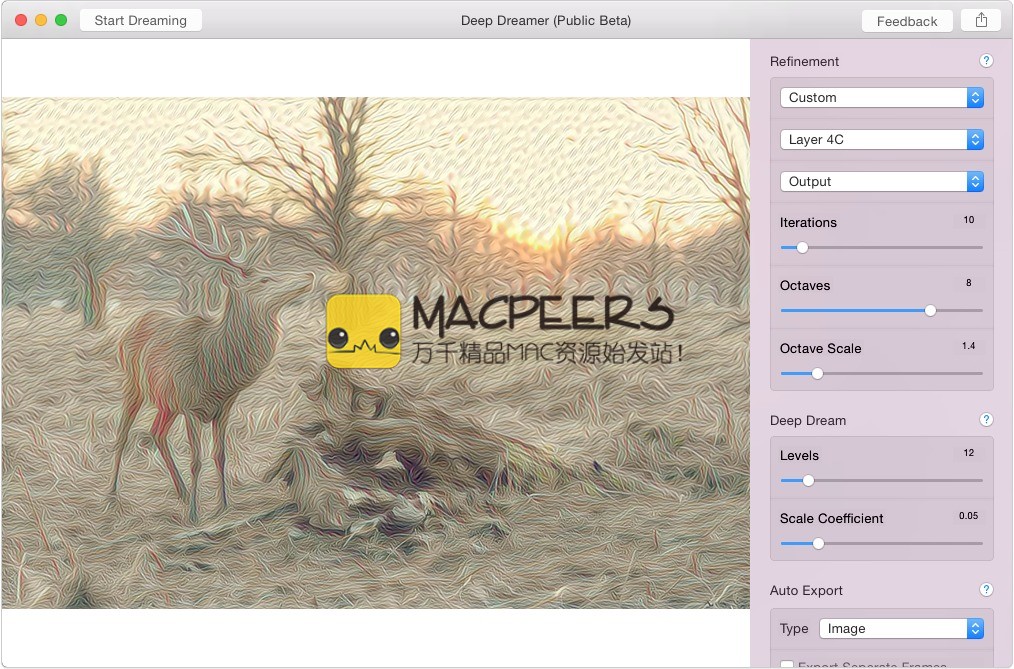Image resolution: width=1014 pixels, height=669 pixels.
Task: Click the Levels value 12
Action: pos(968,452)
